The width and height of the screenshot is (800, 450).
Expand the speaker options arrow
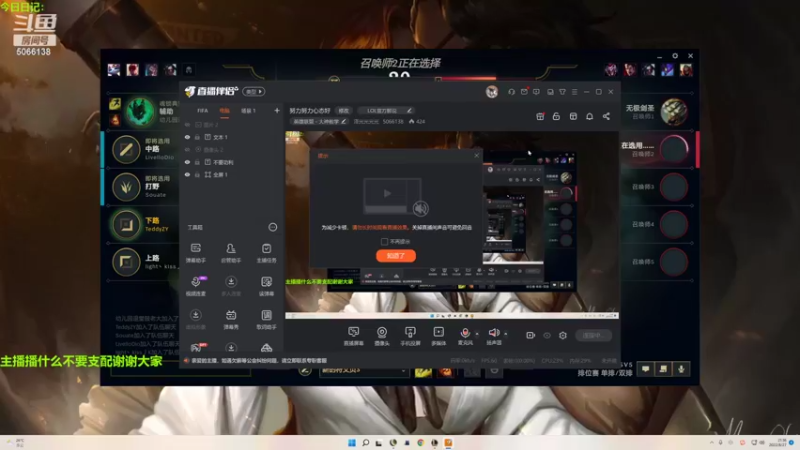click(506, 334)
